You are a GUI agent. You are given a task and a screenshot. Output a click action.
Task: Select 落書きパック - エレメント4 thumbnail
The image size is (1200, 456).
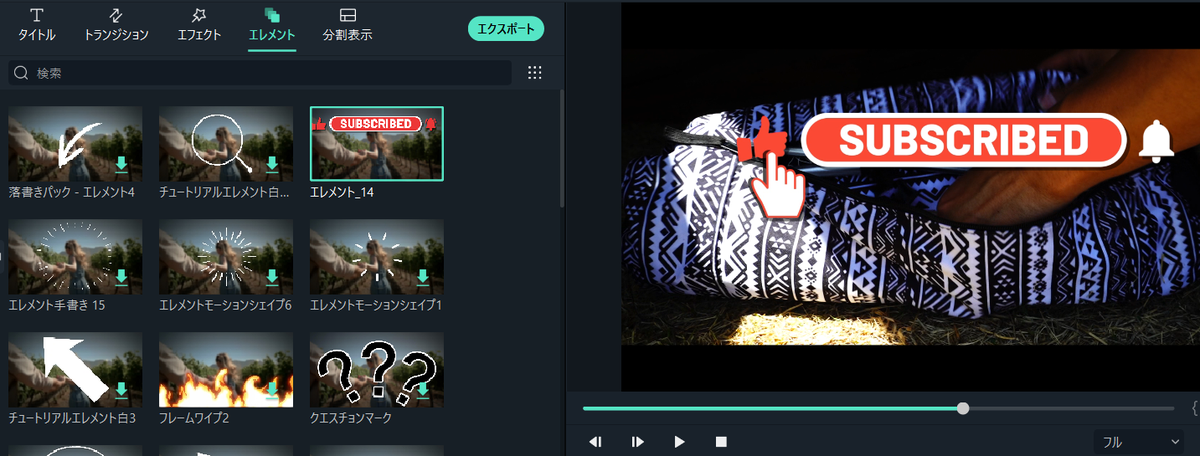75,144
